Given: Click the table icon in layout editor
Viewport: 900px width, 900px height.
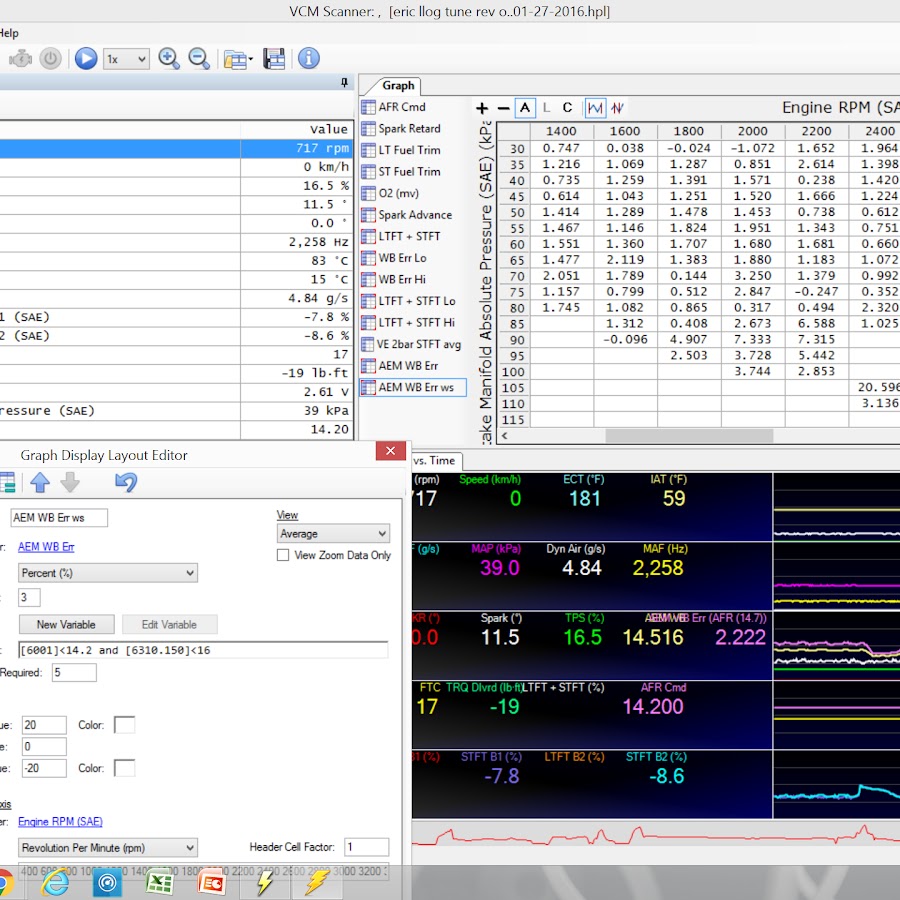Looking at the screenshot, I should pos(8,482).
